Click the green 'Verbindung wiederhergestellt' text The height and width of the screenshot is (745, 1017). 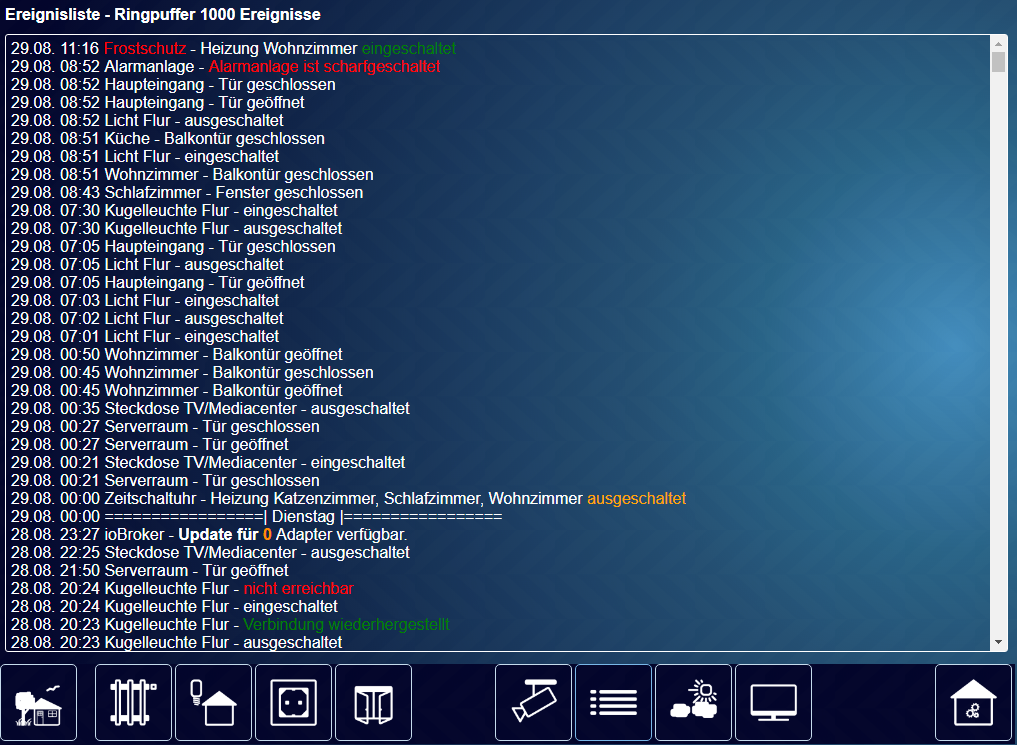click(346, 624)
